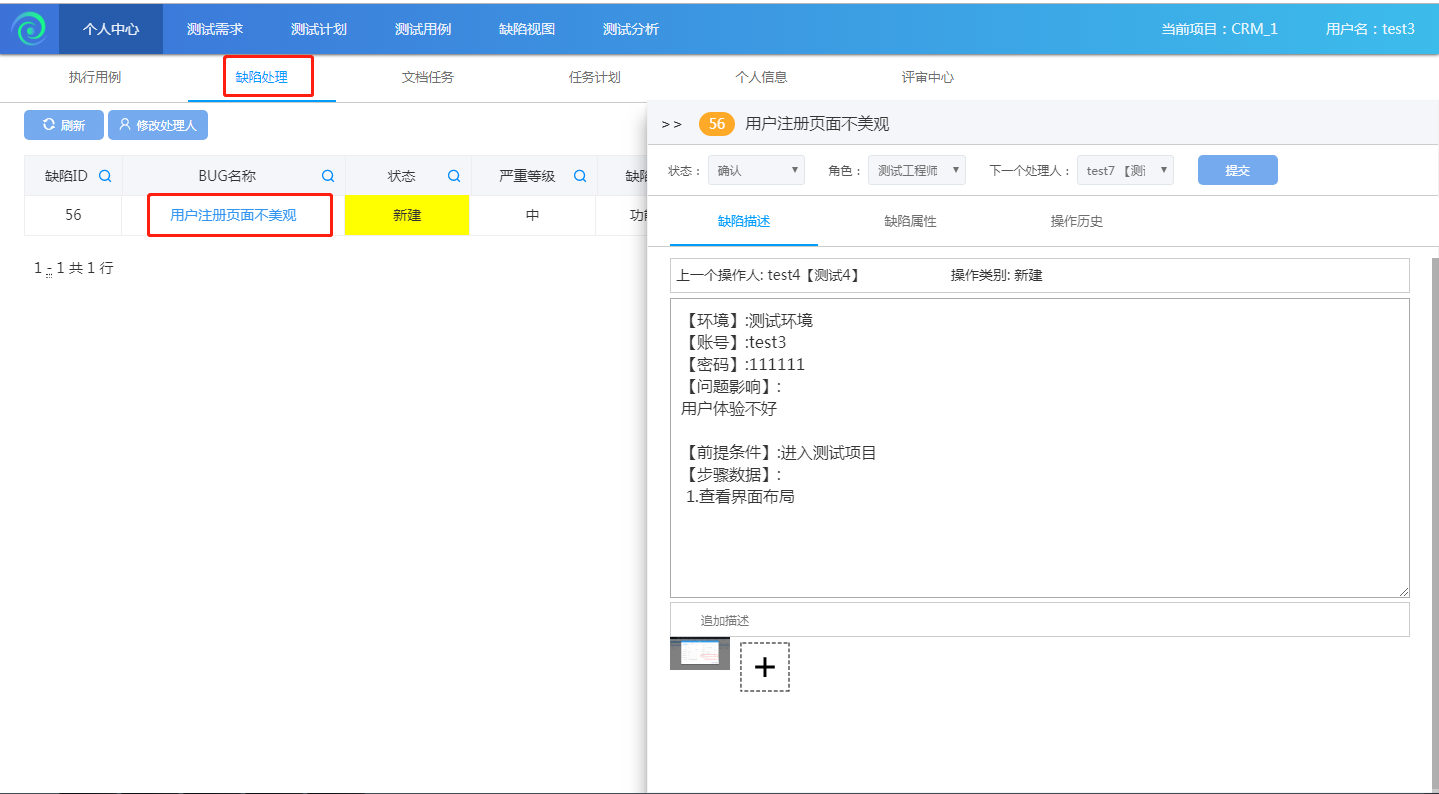This screenshot has width=1439, height=794.
Task: Open the 操作历史 tab
Action: [1076, 221]
